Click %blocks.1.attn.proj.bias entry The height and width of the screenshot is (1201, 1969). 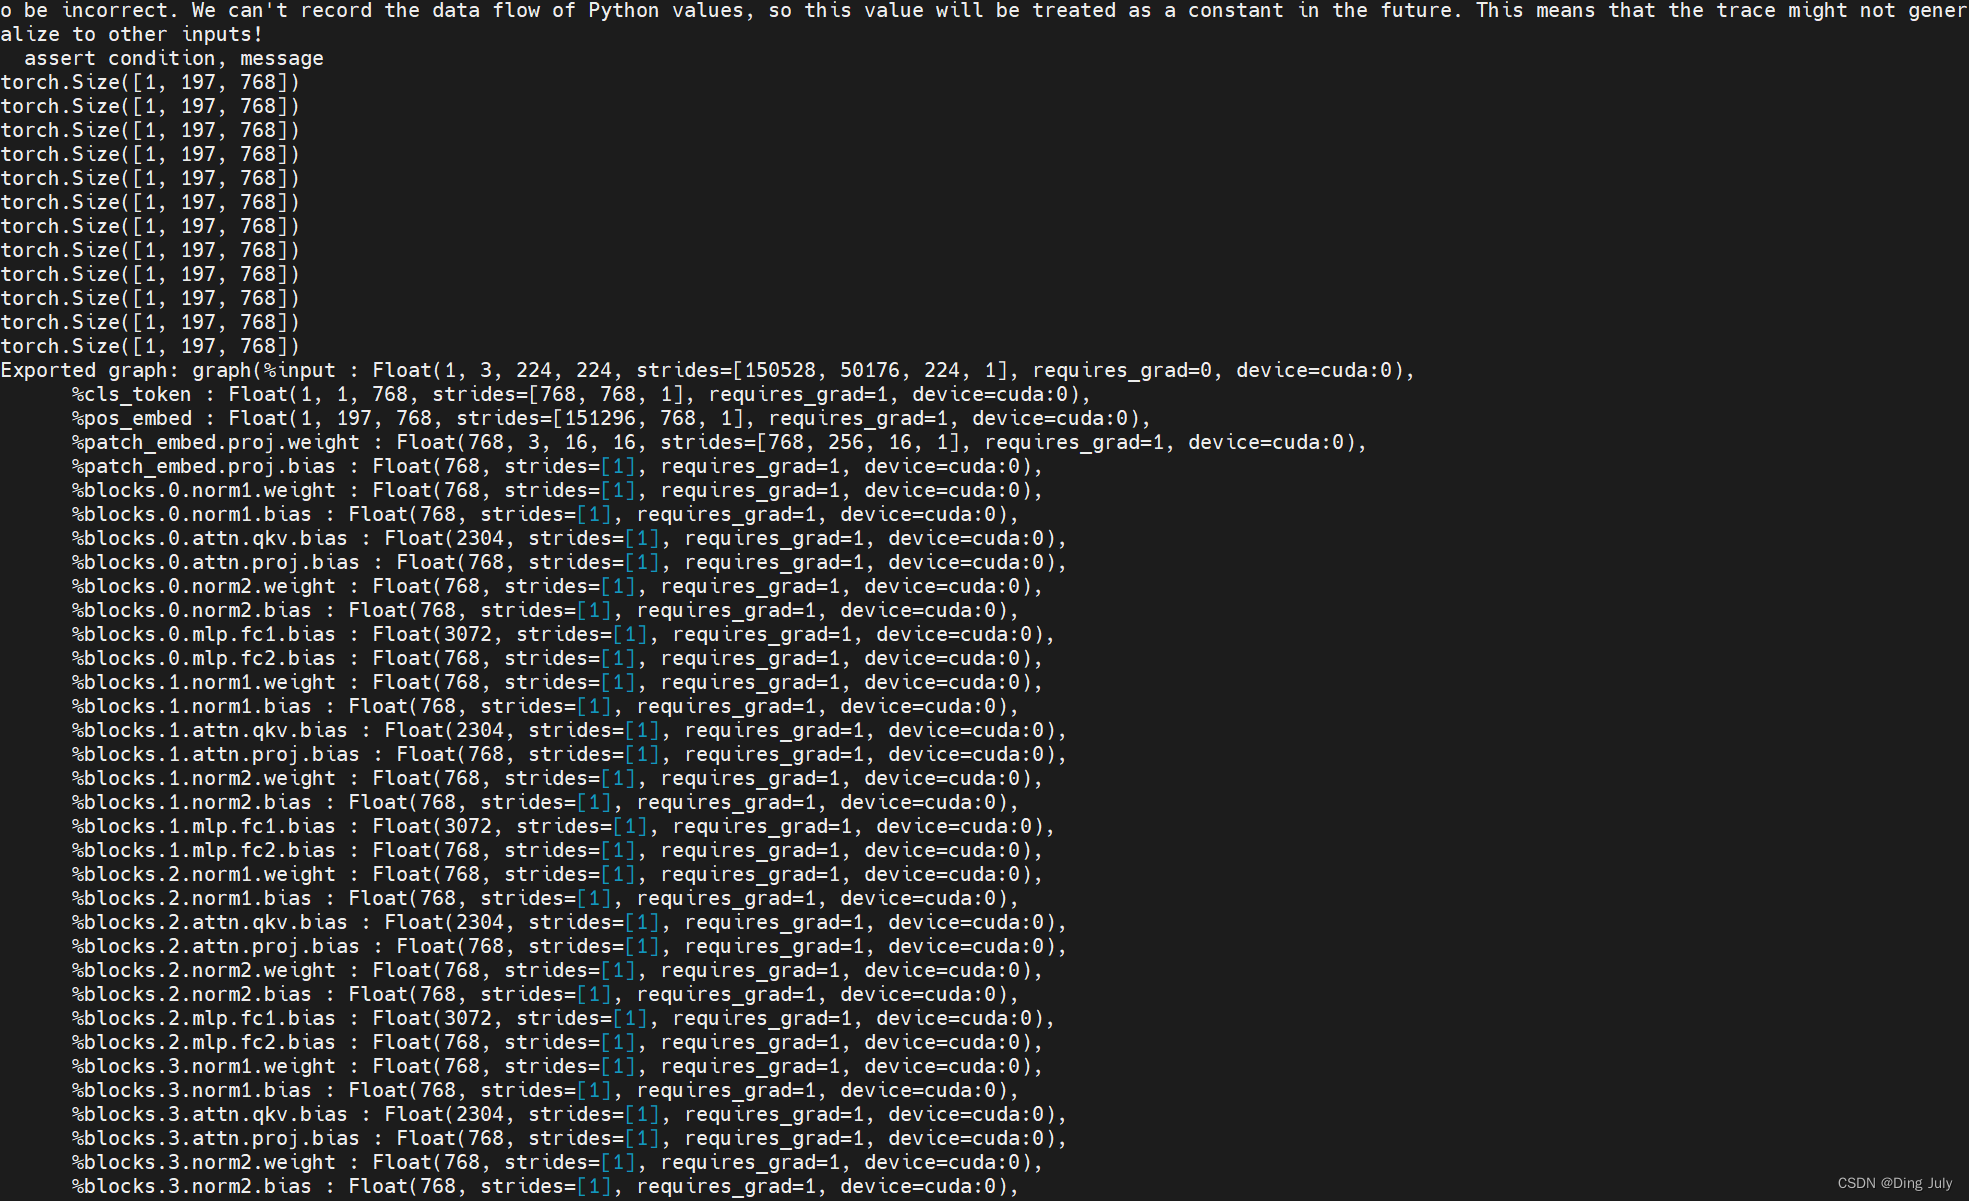click(215, 755)
